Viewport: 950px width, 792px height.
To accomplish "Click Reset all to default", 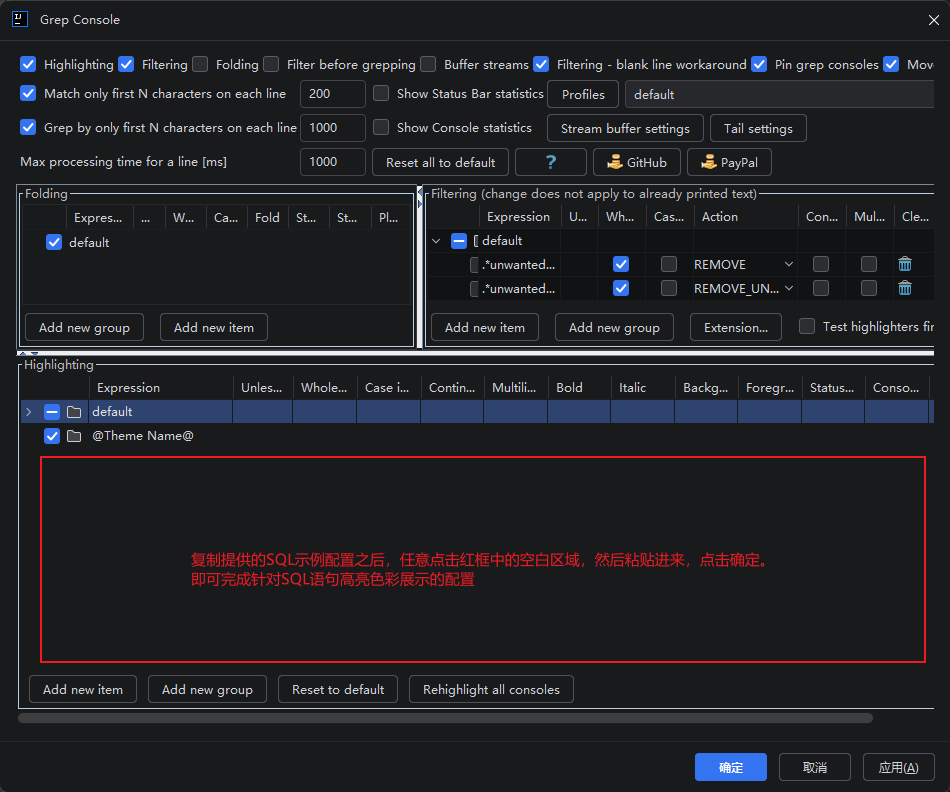I will [x=440, y=162].
